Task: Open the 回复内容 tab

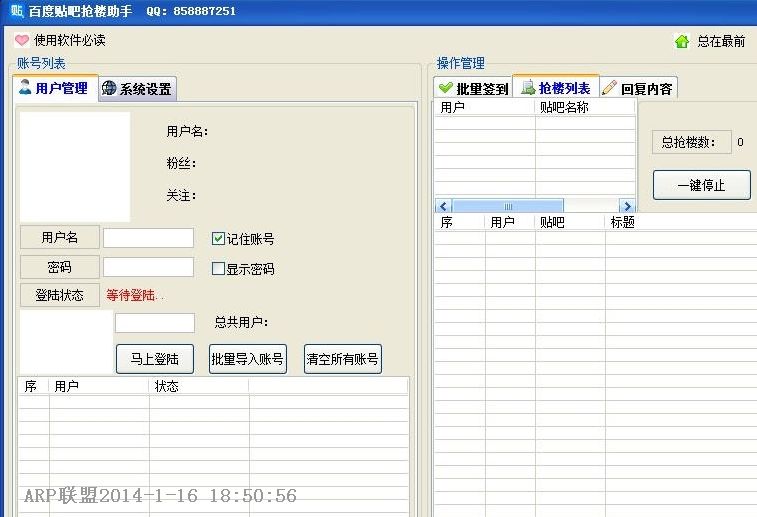Action: pyautogui.click(x=639, y=89)
